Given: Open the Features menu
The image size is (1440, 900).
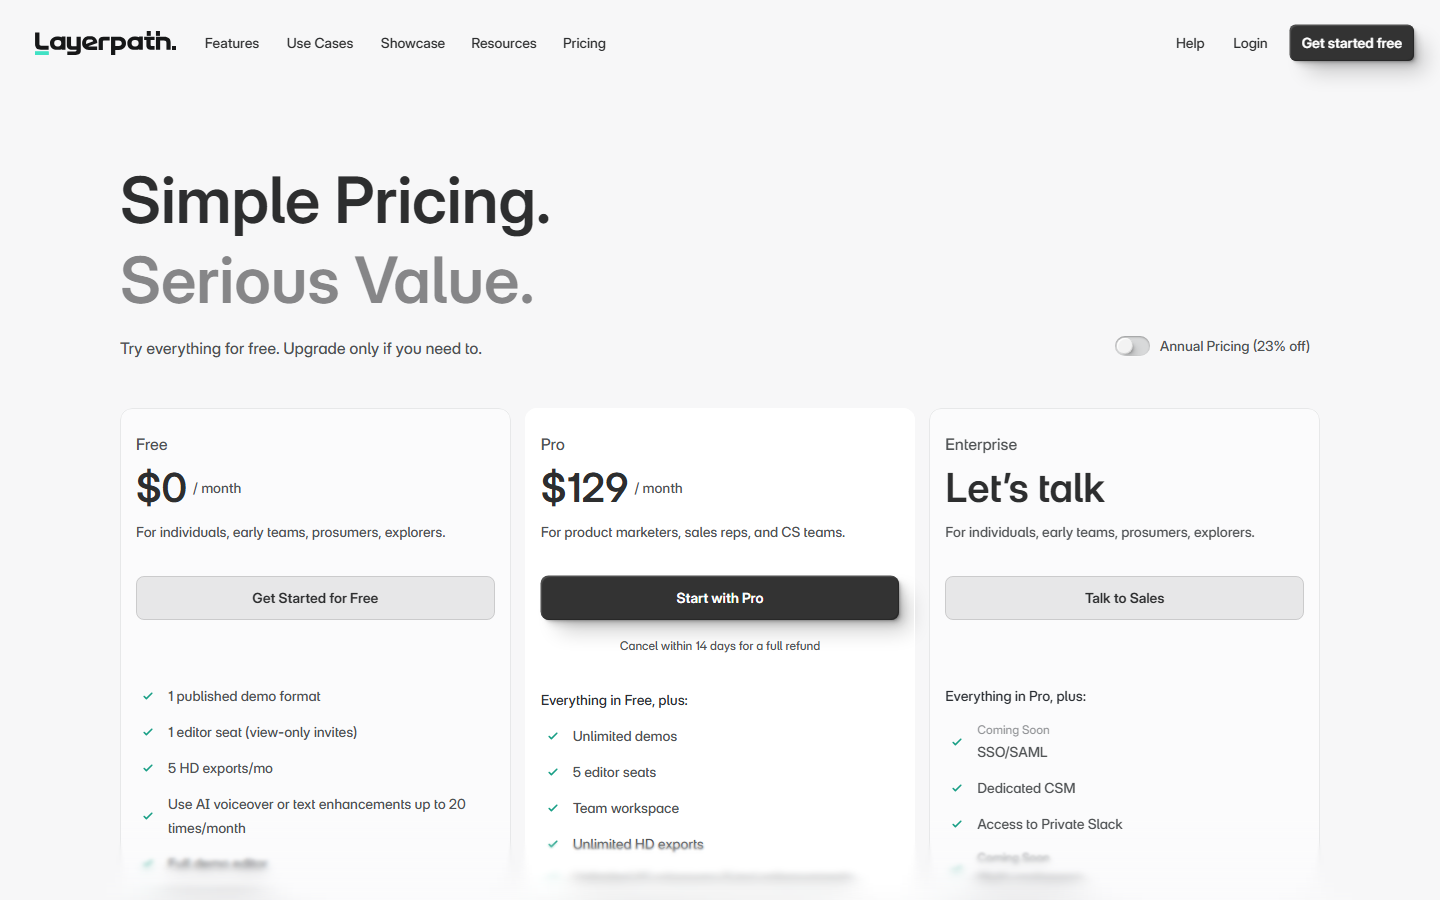Looking at the screenshot, I should pos(232,43).
